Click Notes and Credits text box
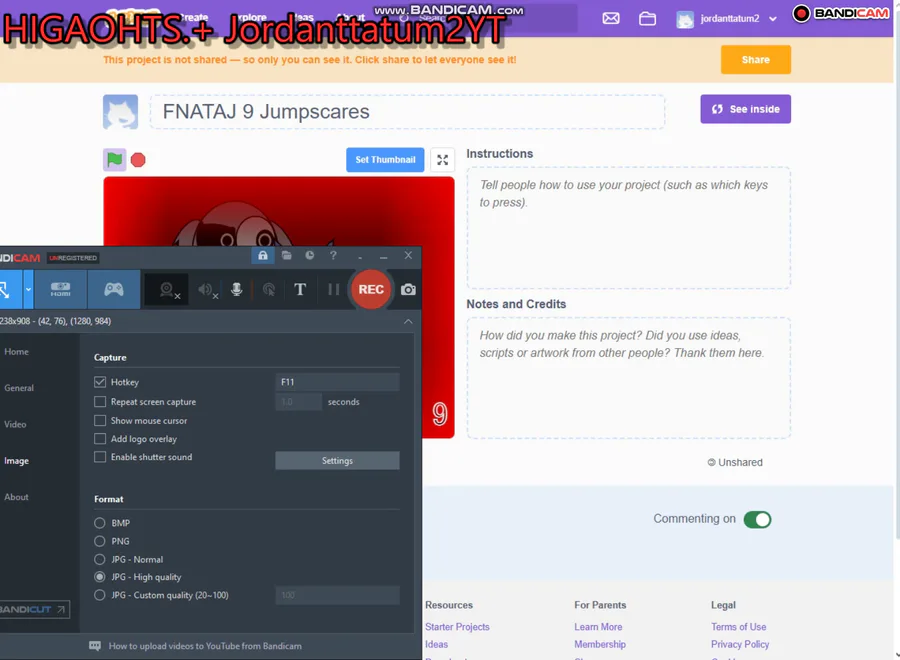This screenshot has height=660, width=900. 629,378
